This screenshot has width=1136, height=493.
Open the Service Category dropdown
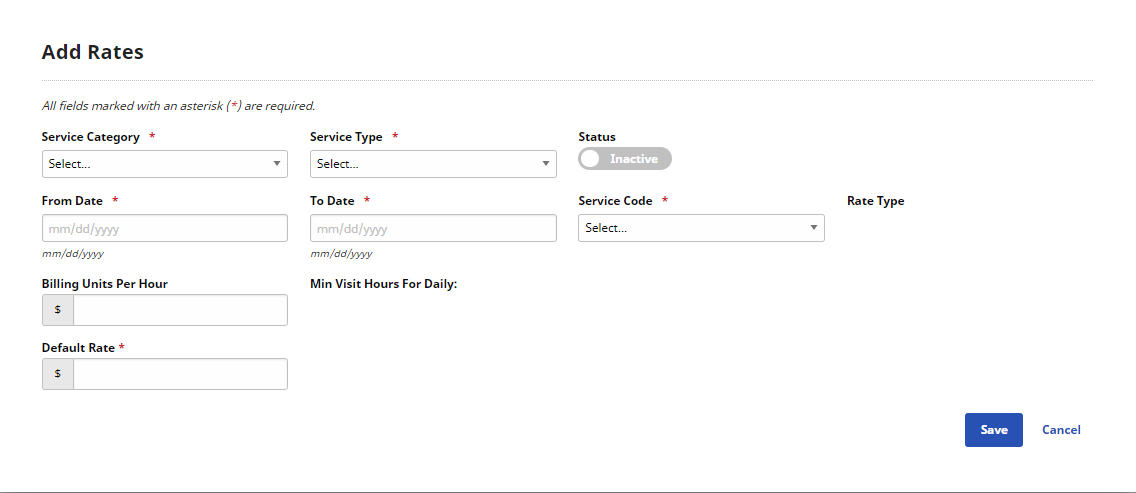(164, 164)
